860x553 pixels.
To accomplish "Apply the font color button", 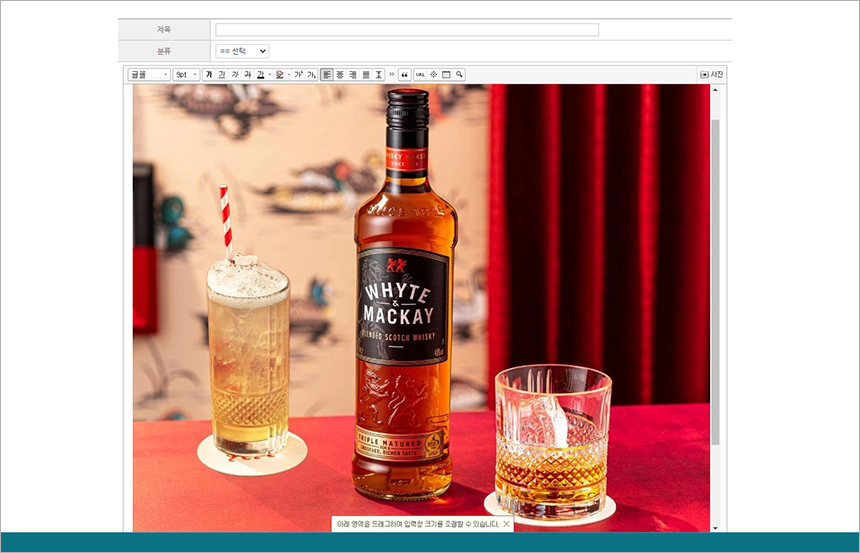I will pyautogui.click(x=261, y=75).
